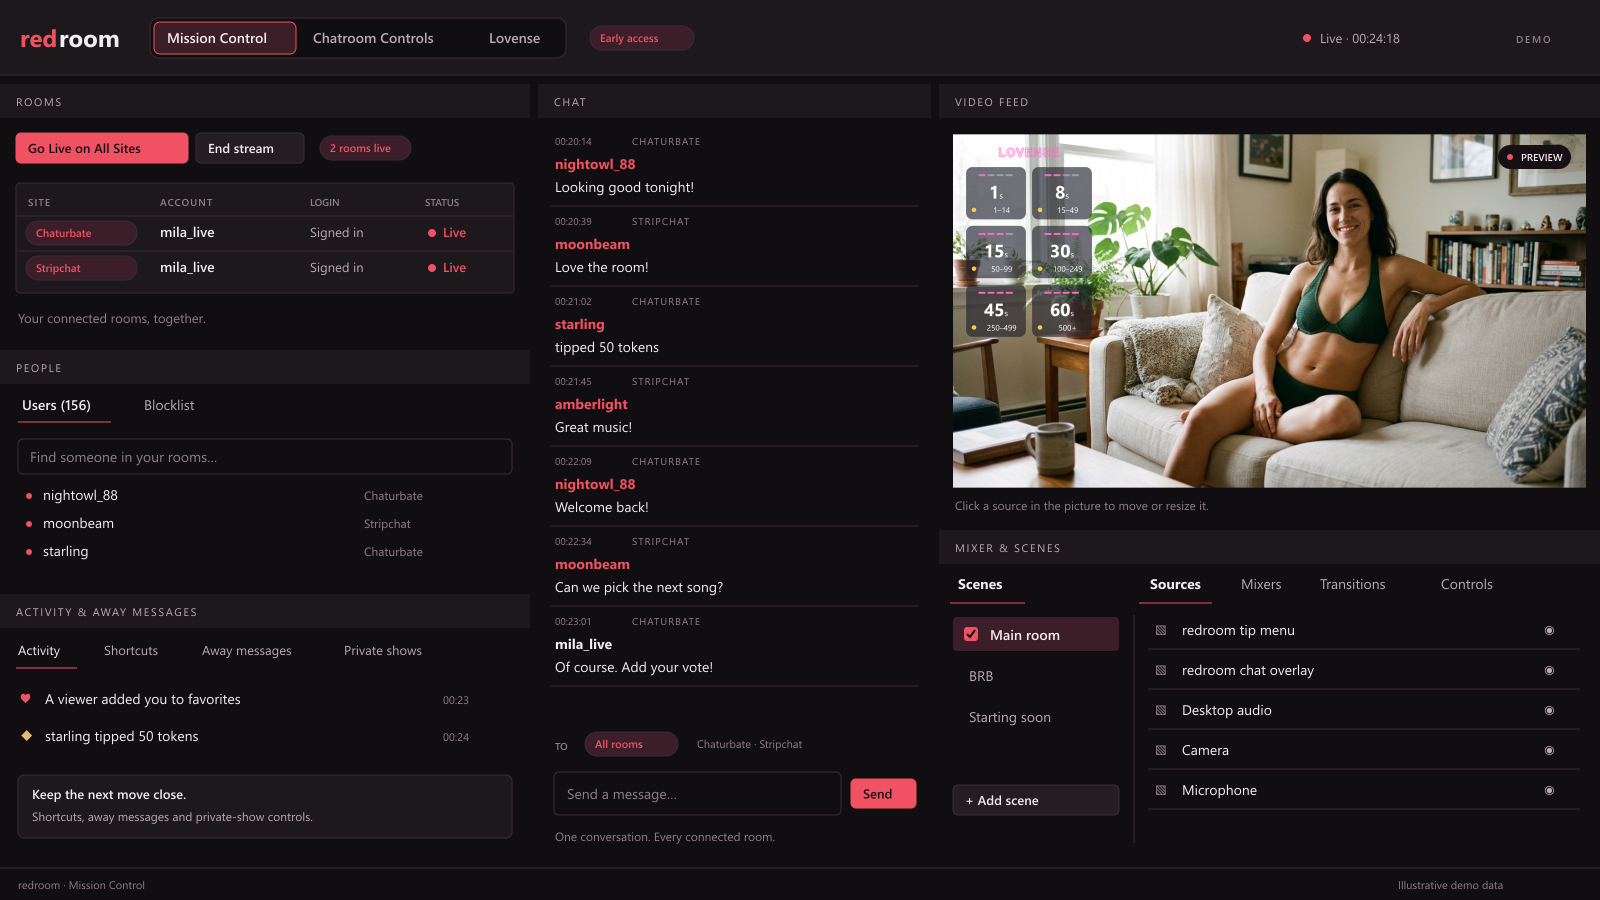Click the Find someone search field
This screenshot has width=1600, height=900.
(x=265, y=457)
